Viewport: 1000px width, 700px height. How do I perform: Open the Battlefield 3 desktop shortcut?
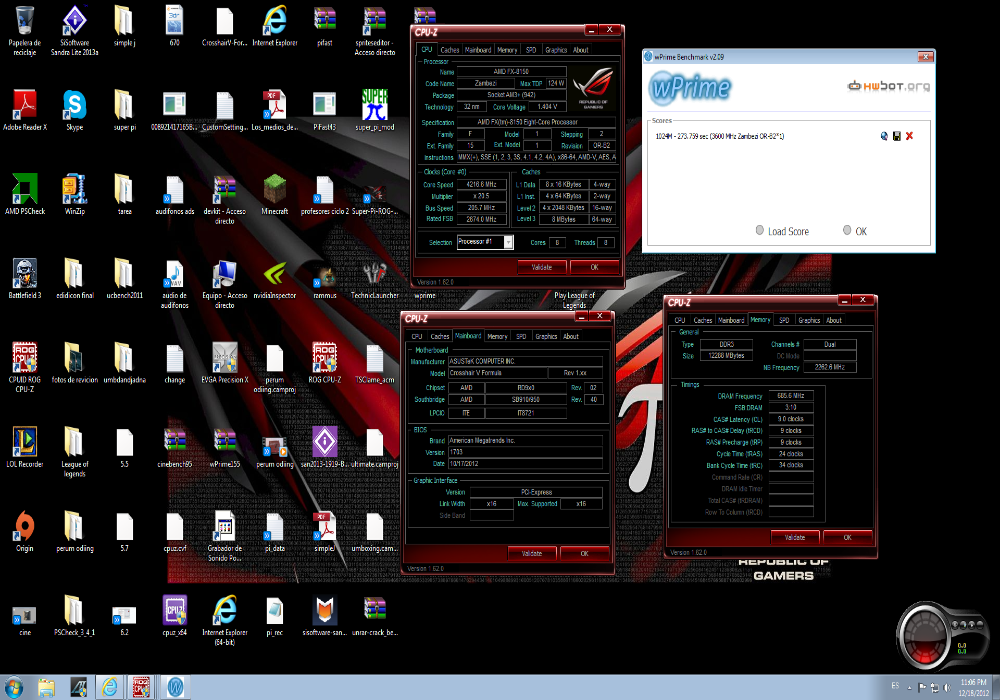coord(24,279)
